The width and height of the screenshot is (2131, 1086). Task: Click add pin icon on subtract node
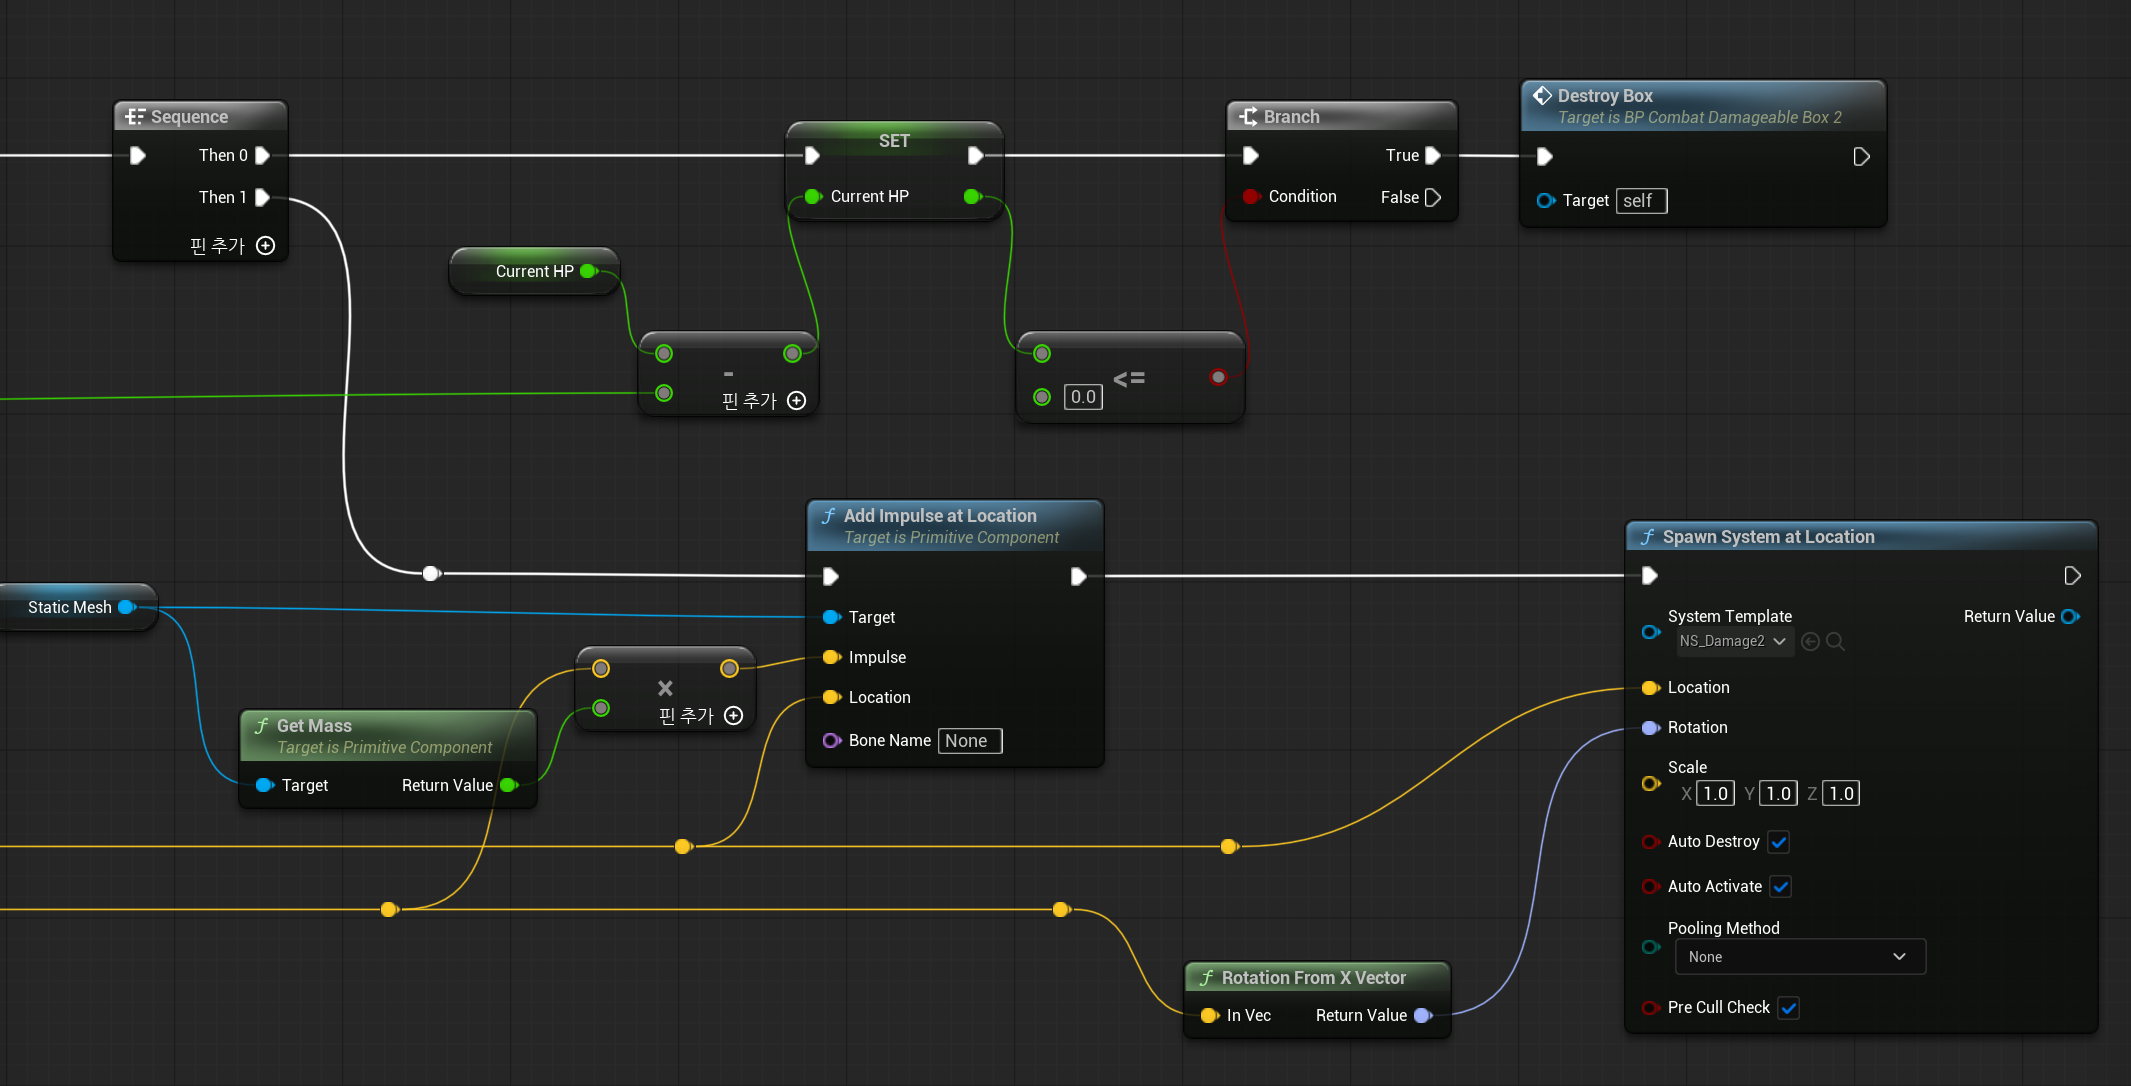796,401
